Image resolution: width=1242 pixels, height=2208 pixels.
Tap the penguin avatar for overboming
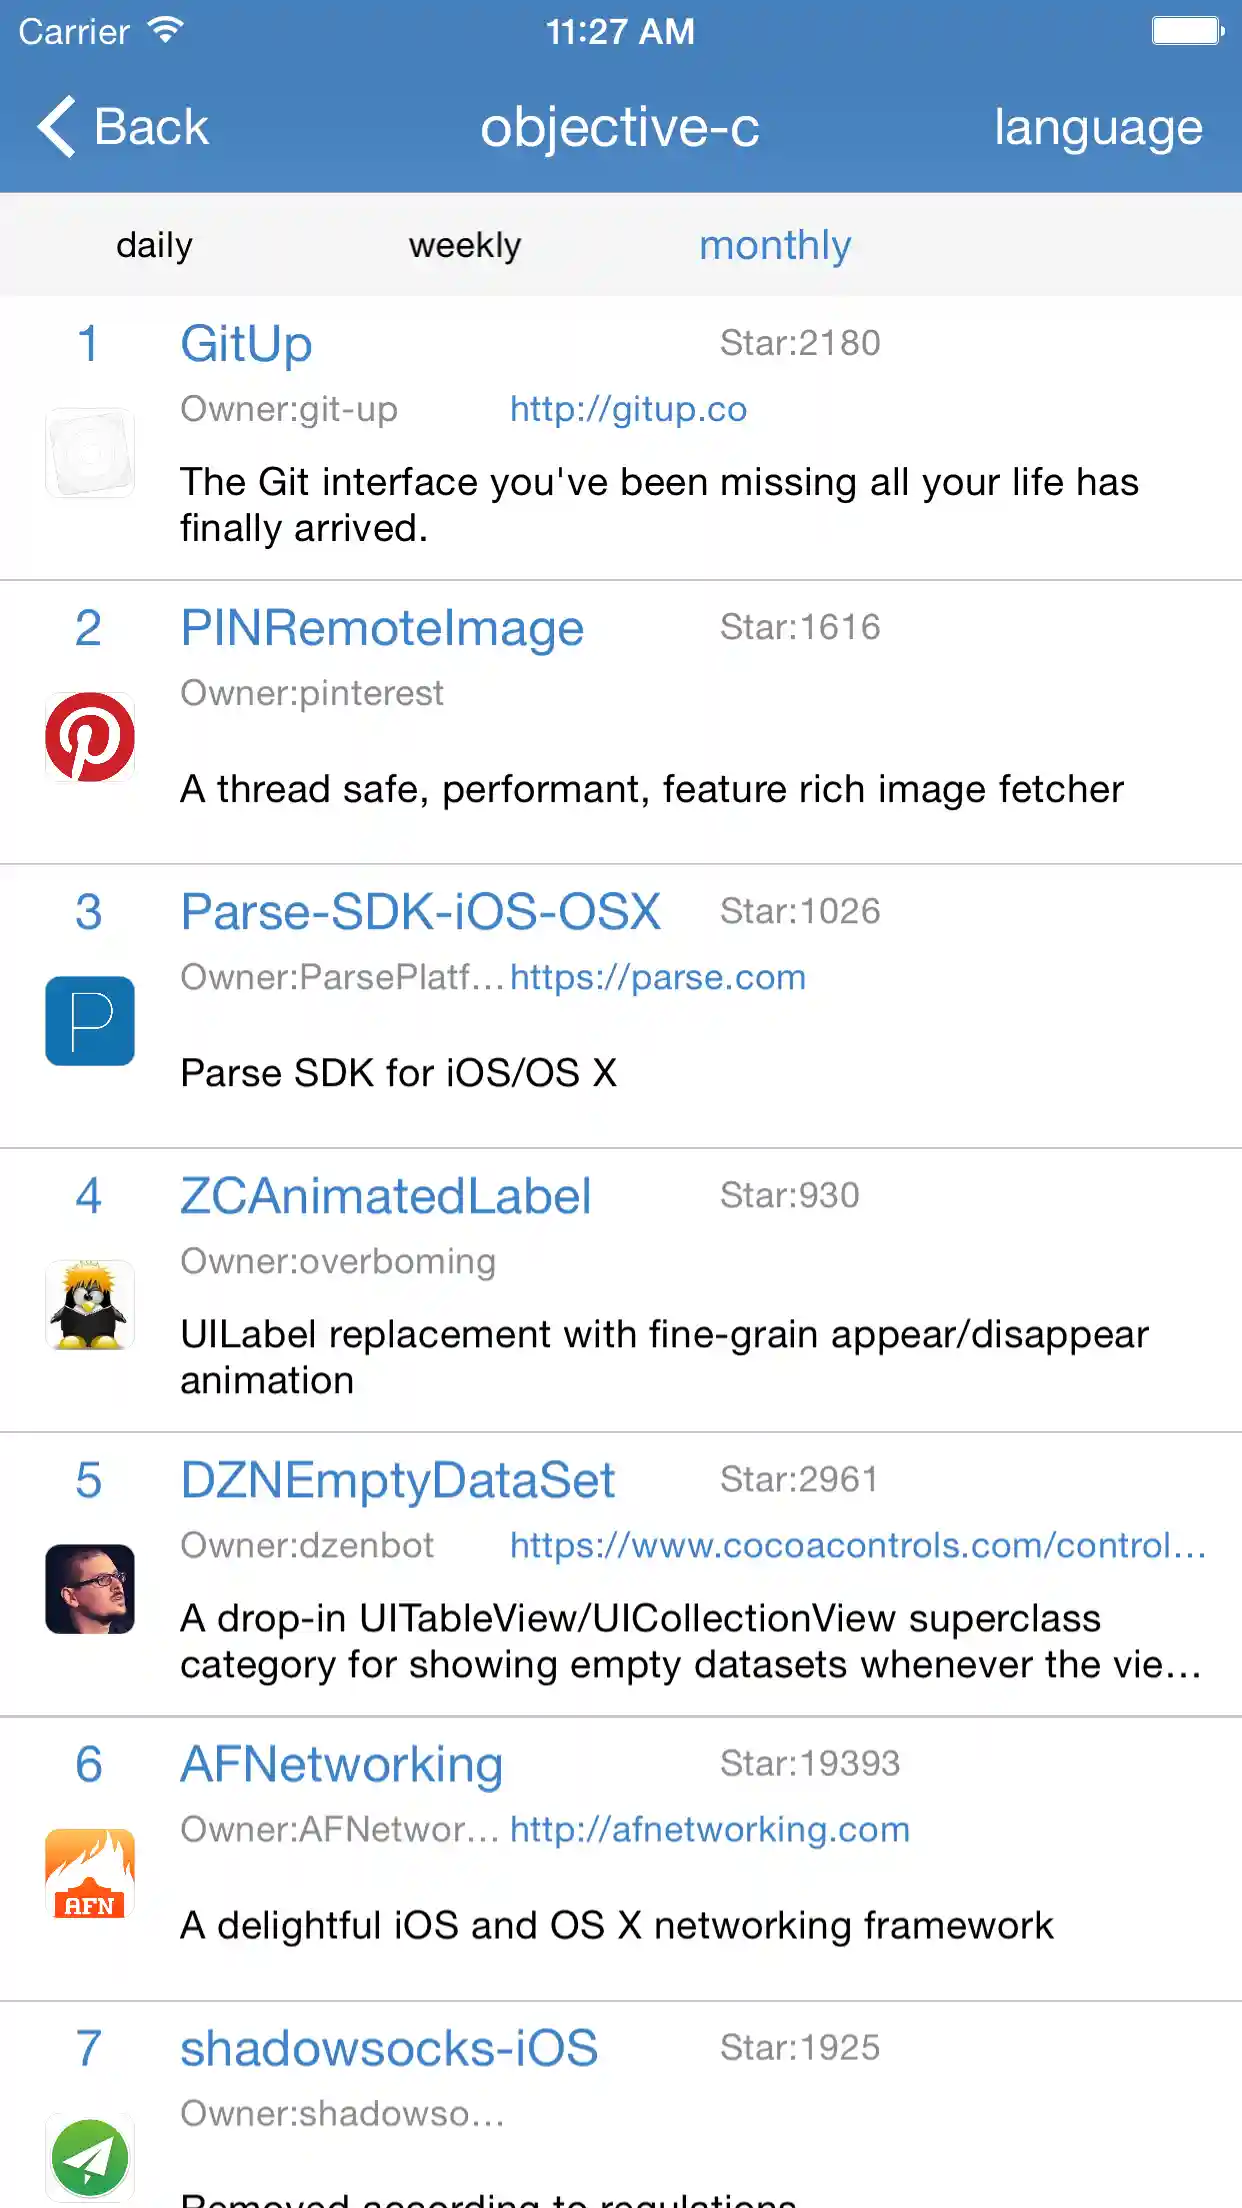(90, 1305)
